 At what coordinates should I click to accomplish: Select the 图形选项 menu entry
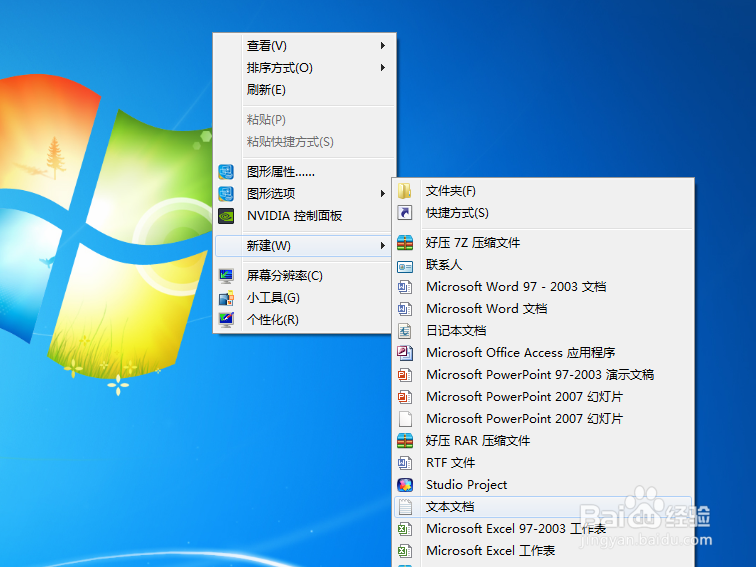[304, 194]
